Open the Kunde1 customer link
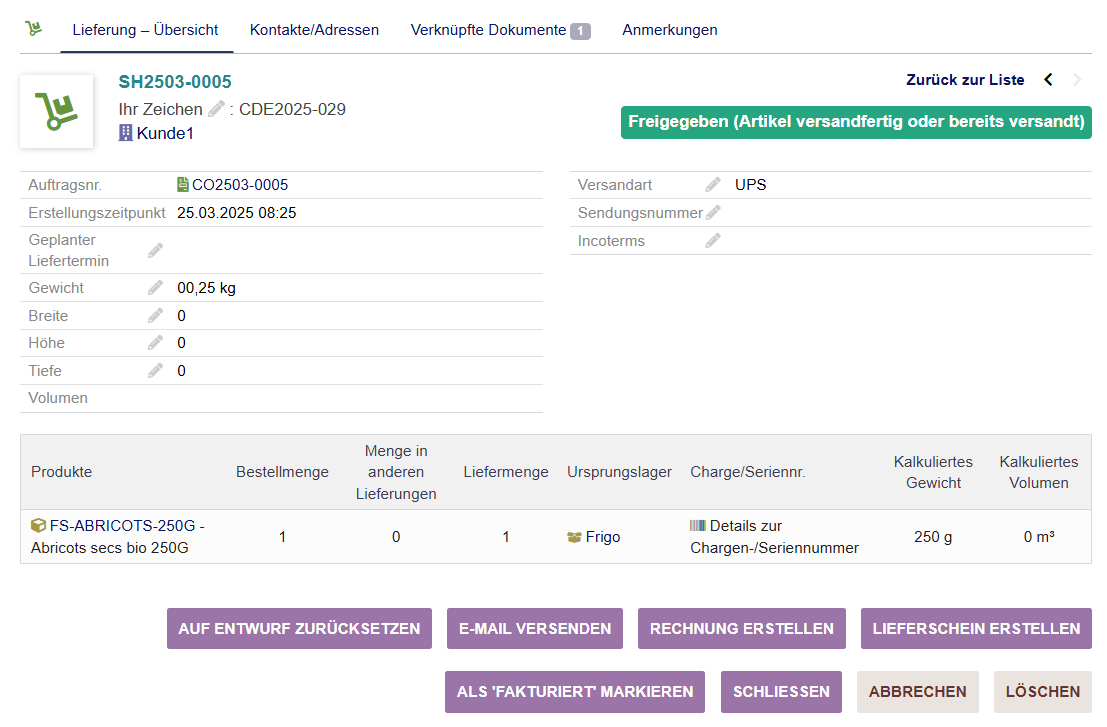Screen dimensions: 1107x727 tap(164, 133)
